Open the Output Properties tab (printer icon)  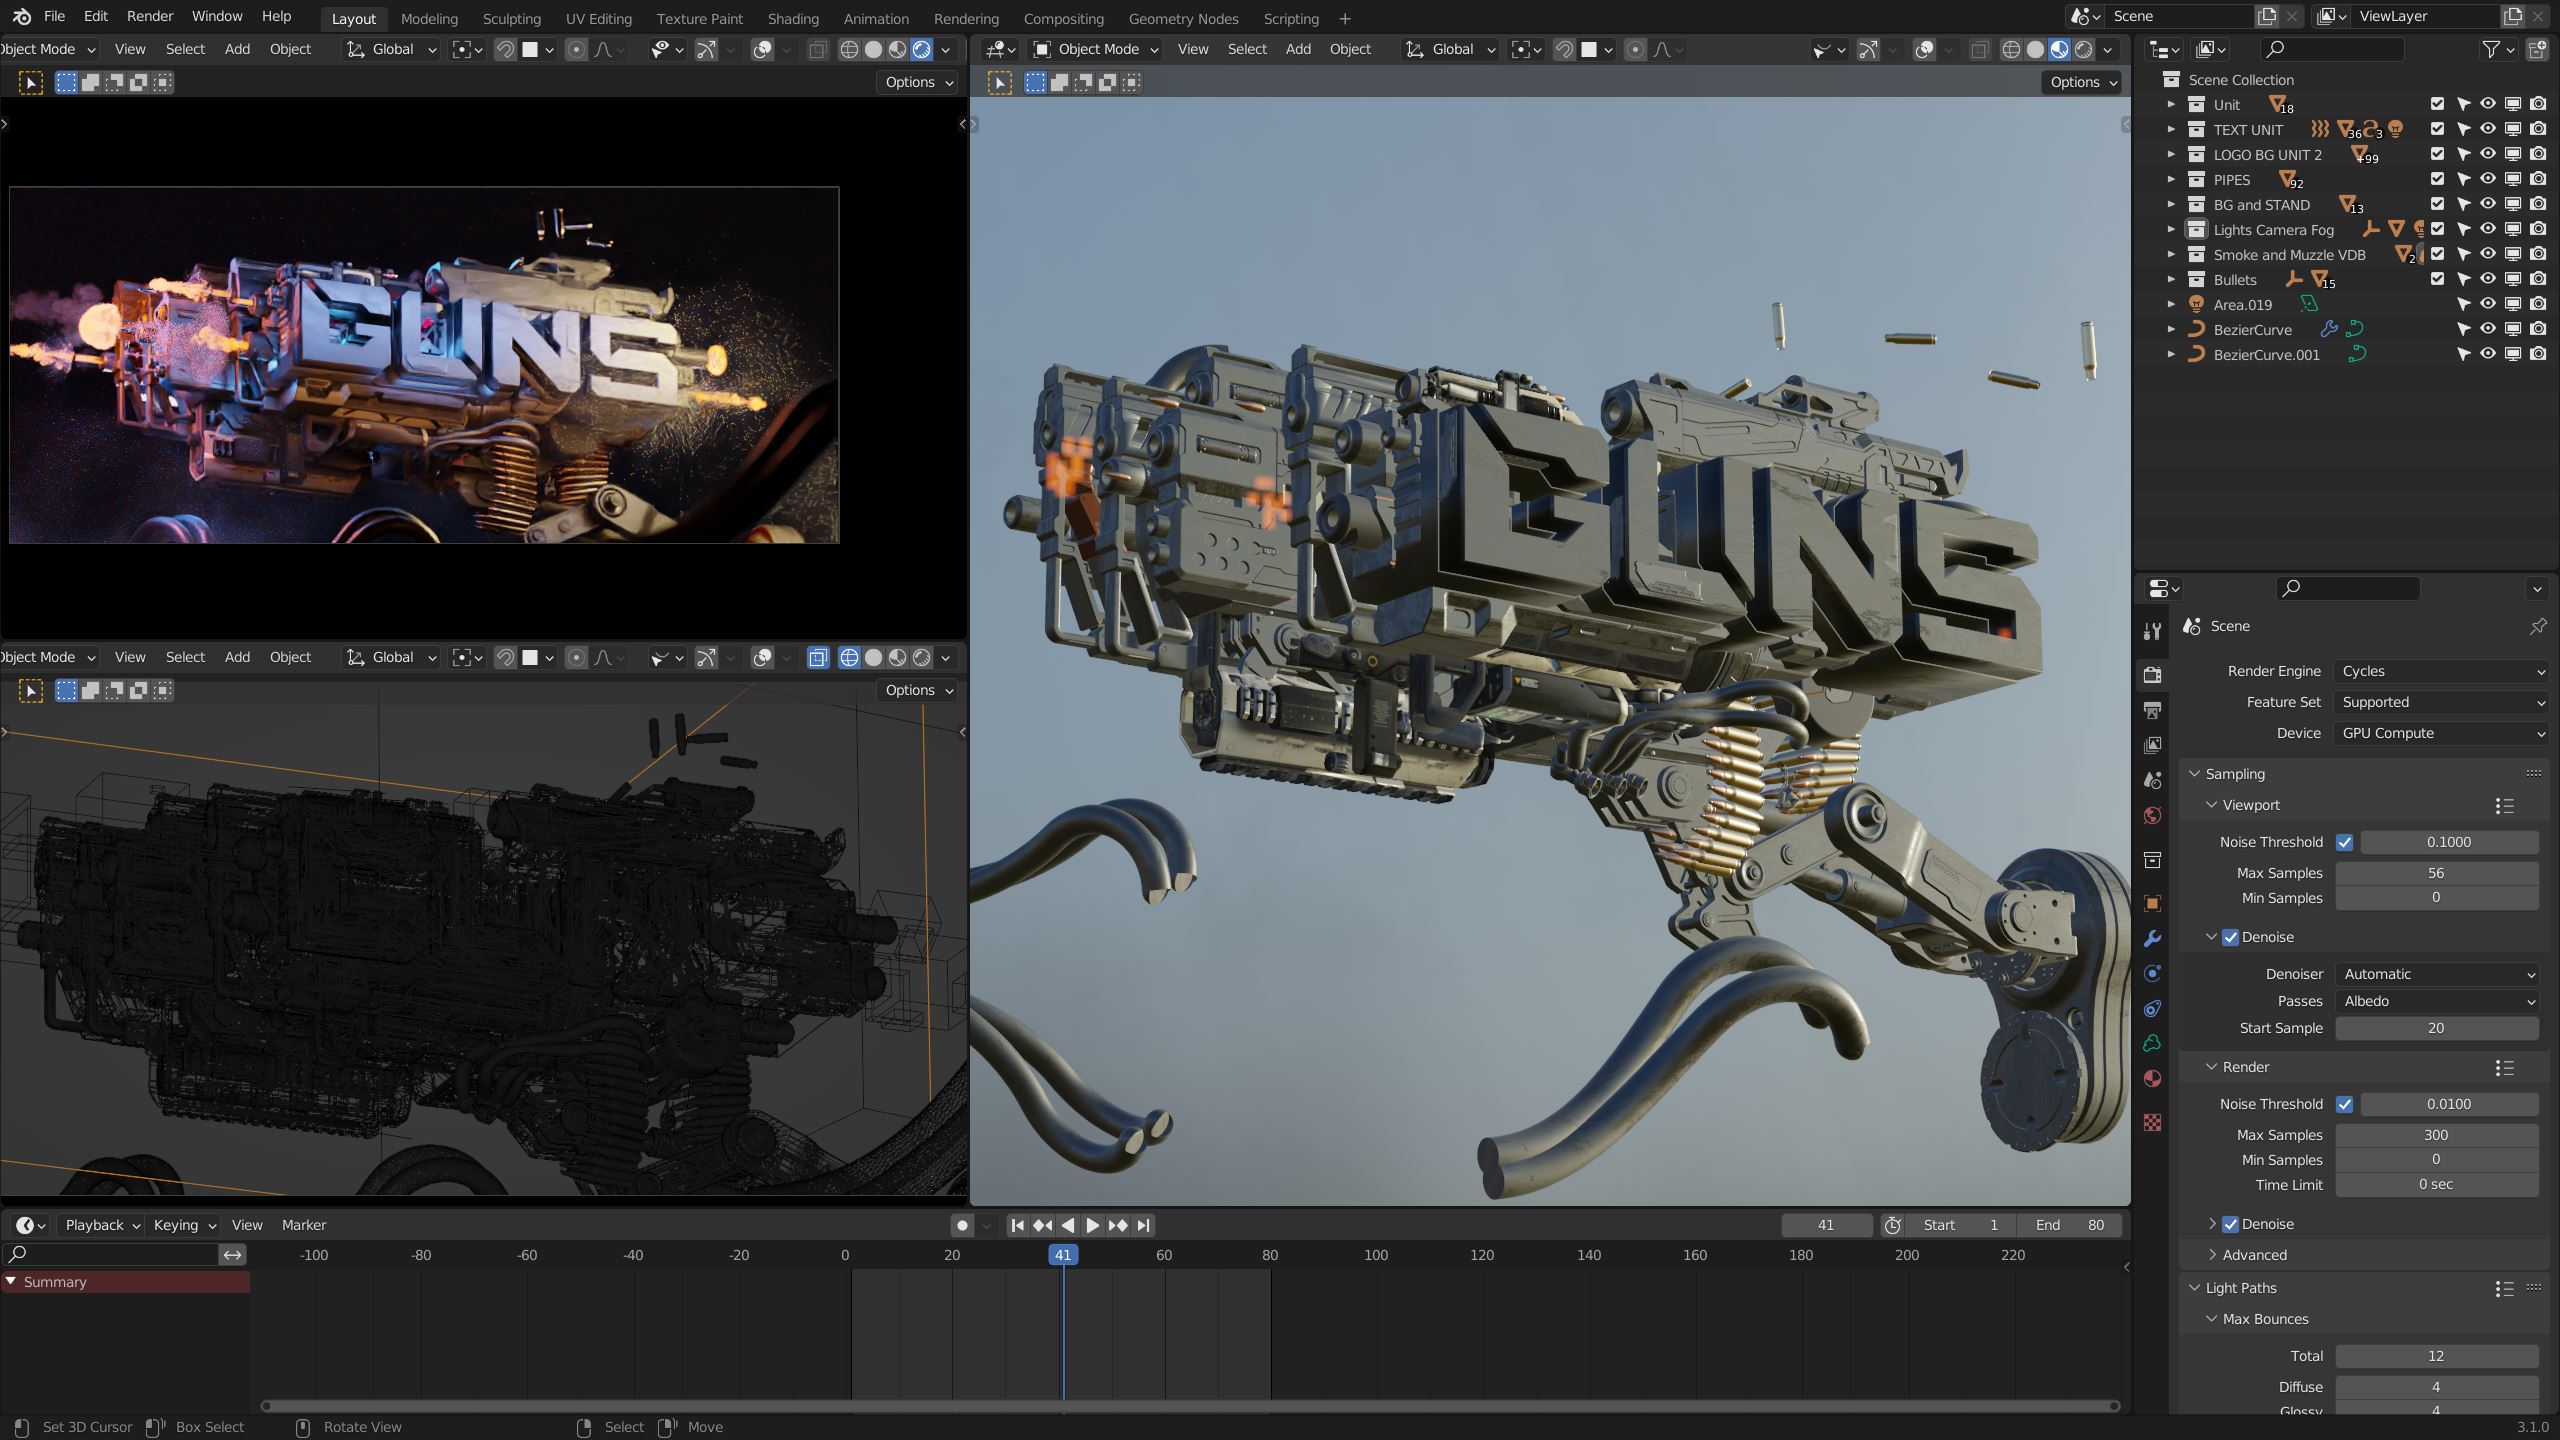2152,709
